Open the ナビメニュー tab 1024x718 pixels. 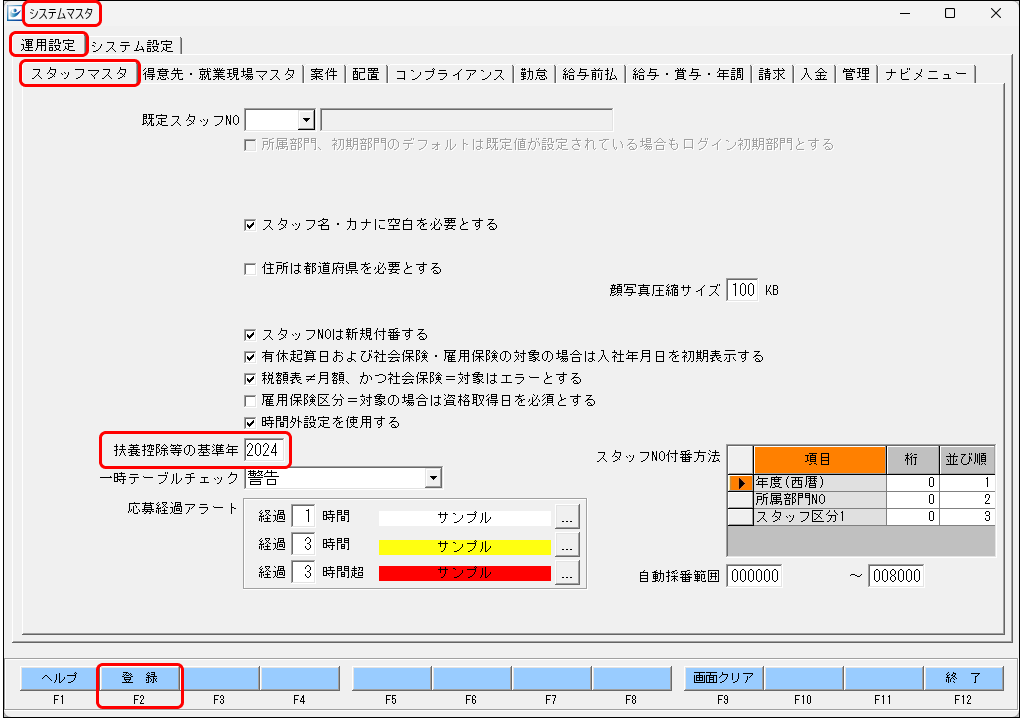point(926,74)
